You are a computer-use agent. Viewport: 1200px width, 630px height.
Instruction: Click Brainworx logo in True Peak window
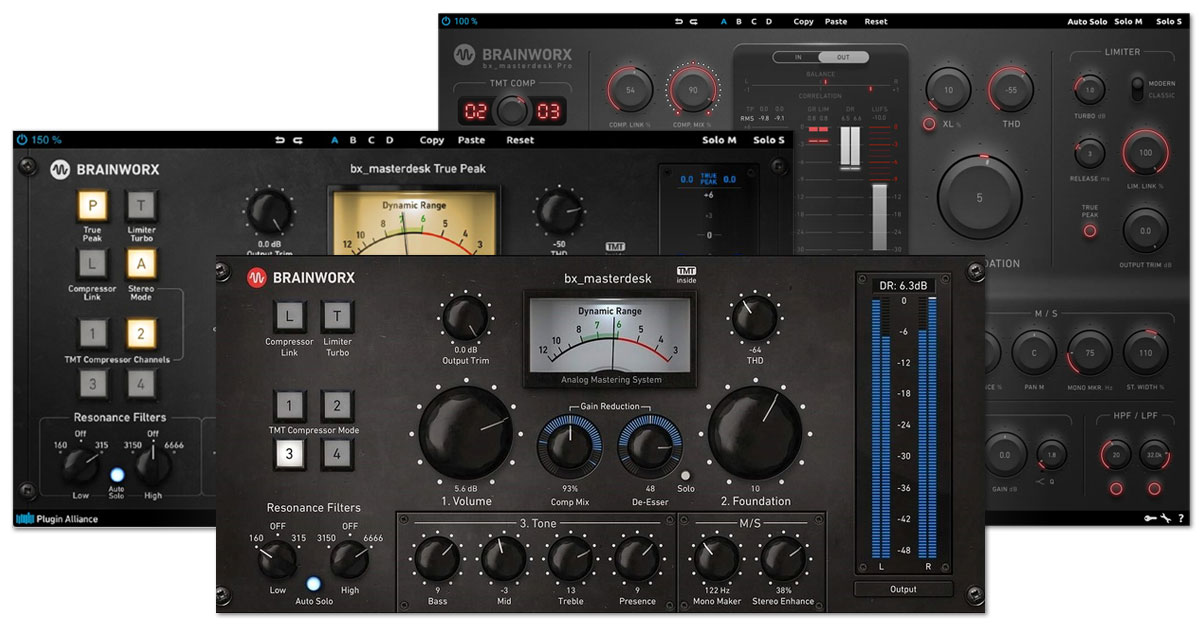[x=60, y=170]
